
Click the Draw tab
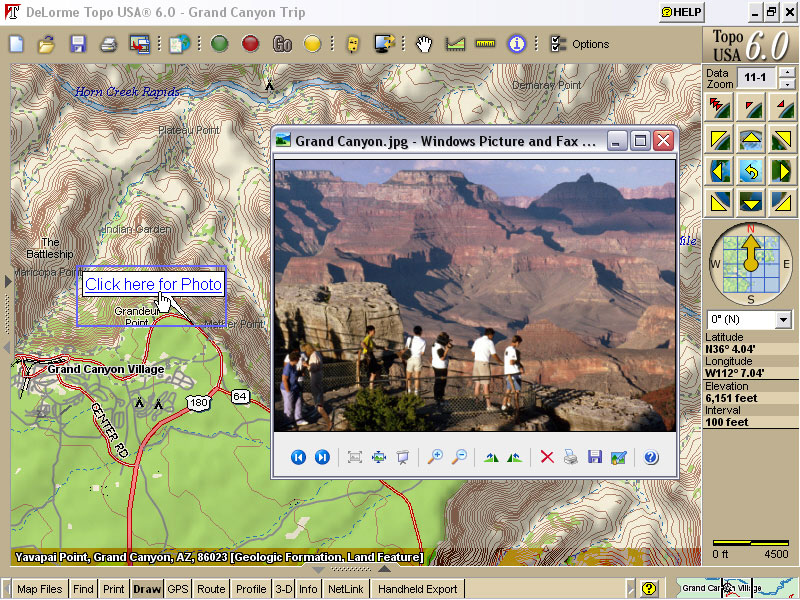point(146,589)
